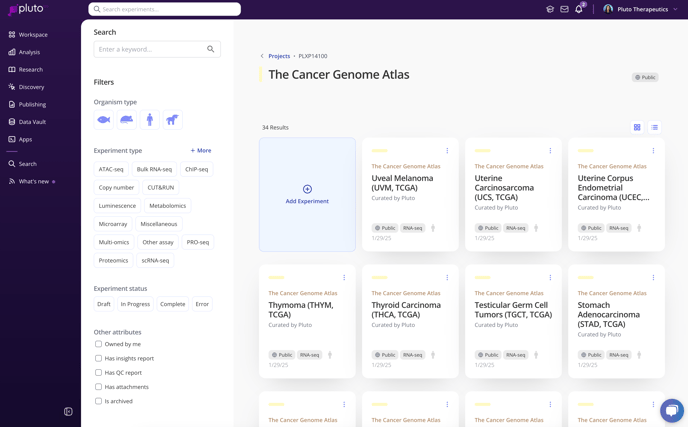Open Apps in the sidebar
The height and width of the screenshot is (427, 688).
(x=20, y=140)
